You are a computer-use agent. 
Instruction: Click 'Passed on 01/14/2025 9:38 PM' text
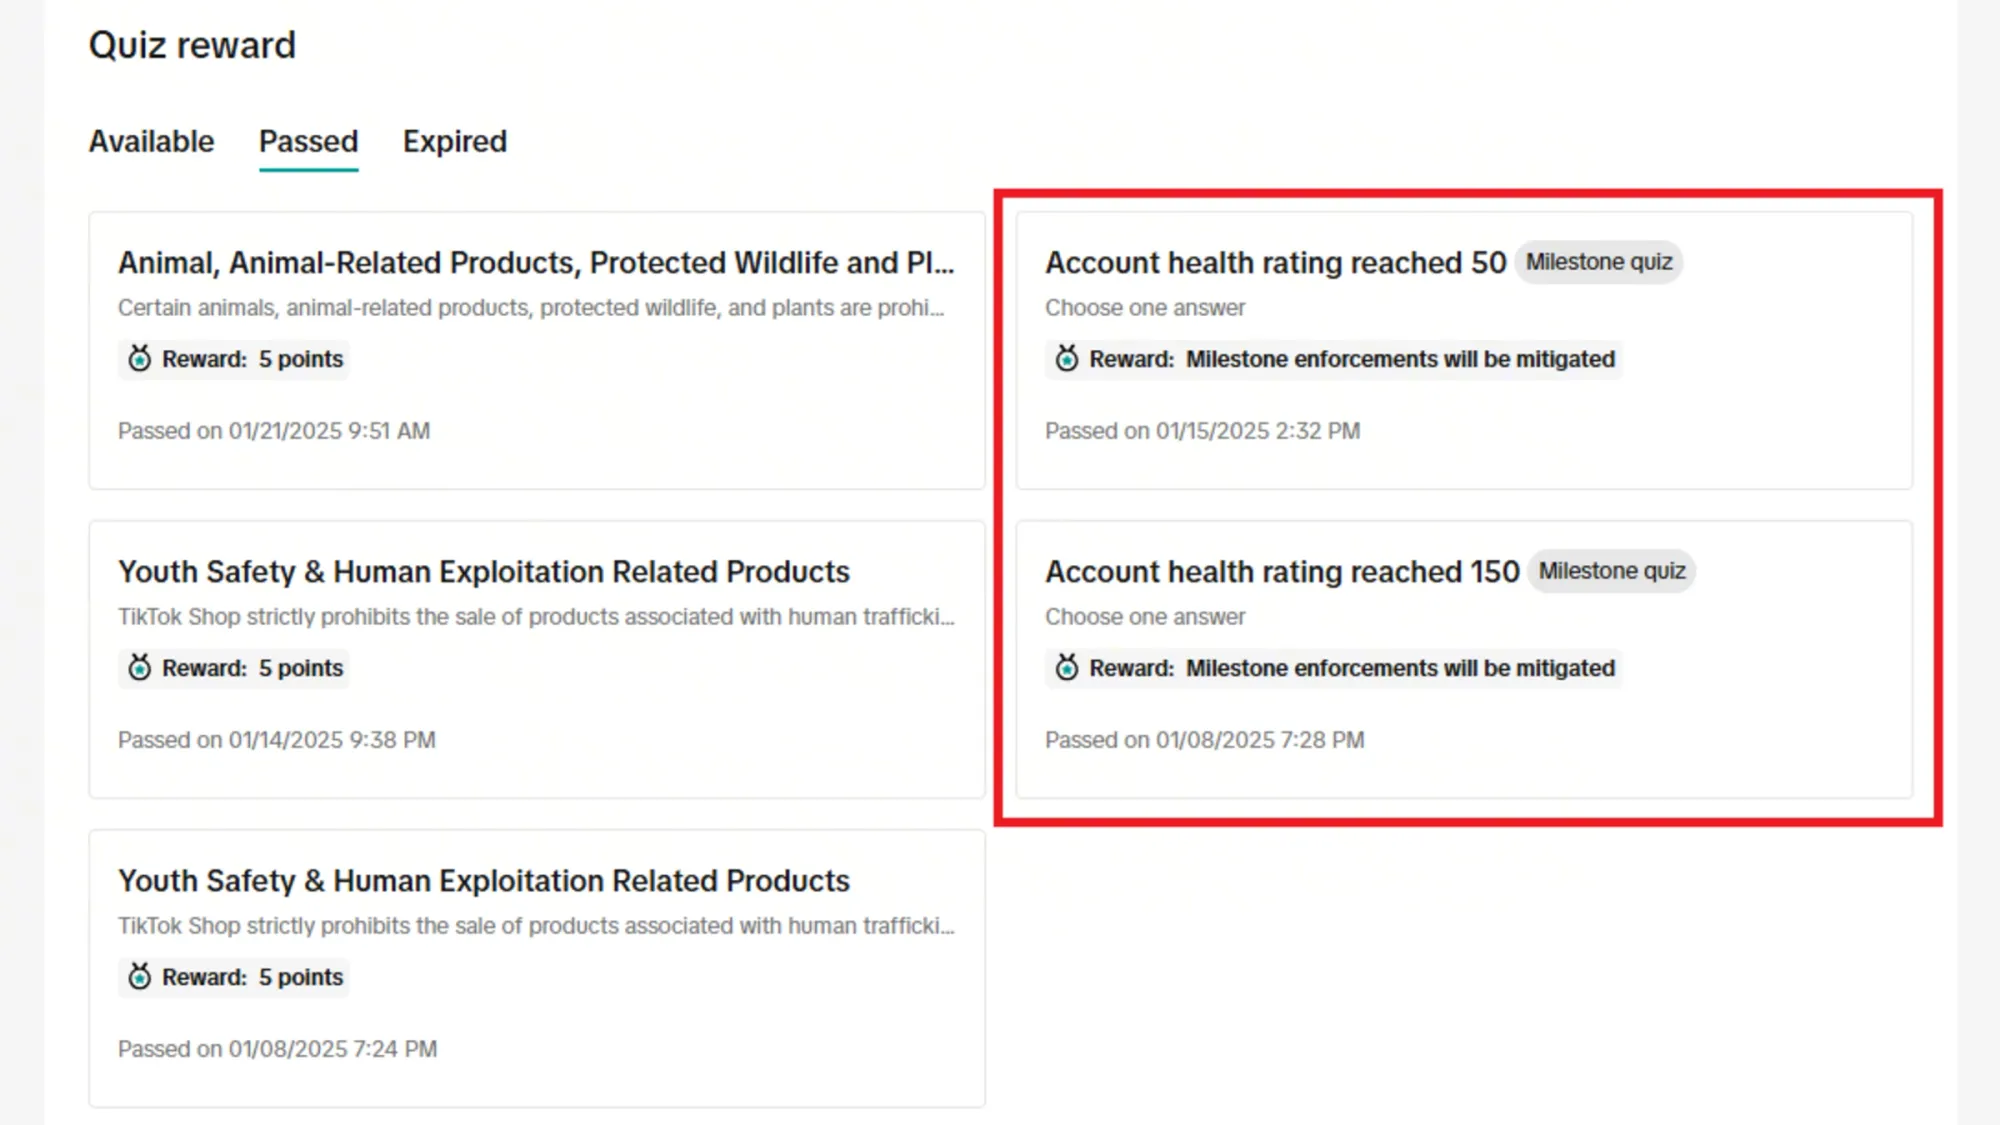(x=277, y=740)
